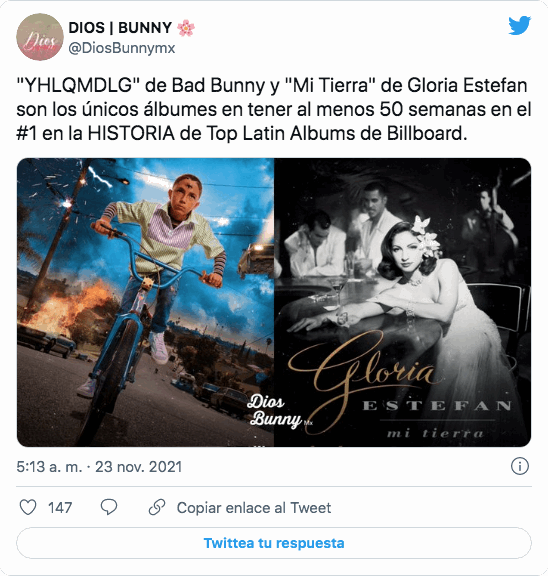Click Copiar enlace al Tweet
Image resolution: width=548 pixels, height=576 pixels.
point(254,508)
